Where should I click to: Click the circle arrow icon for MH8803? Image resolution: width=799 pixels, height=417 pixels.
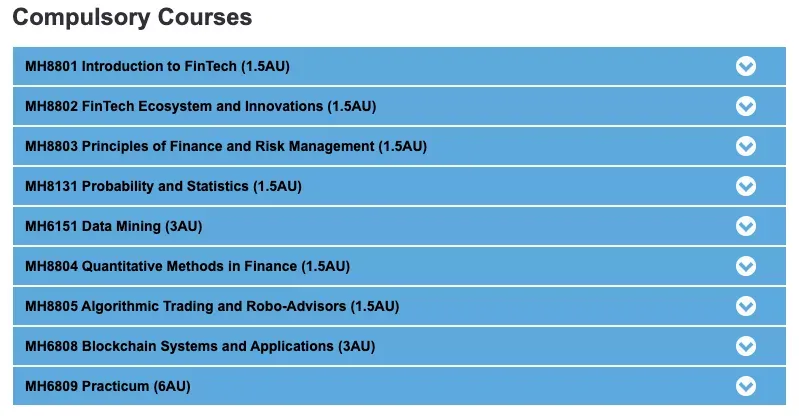click(745, 146)
